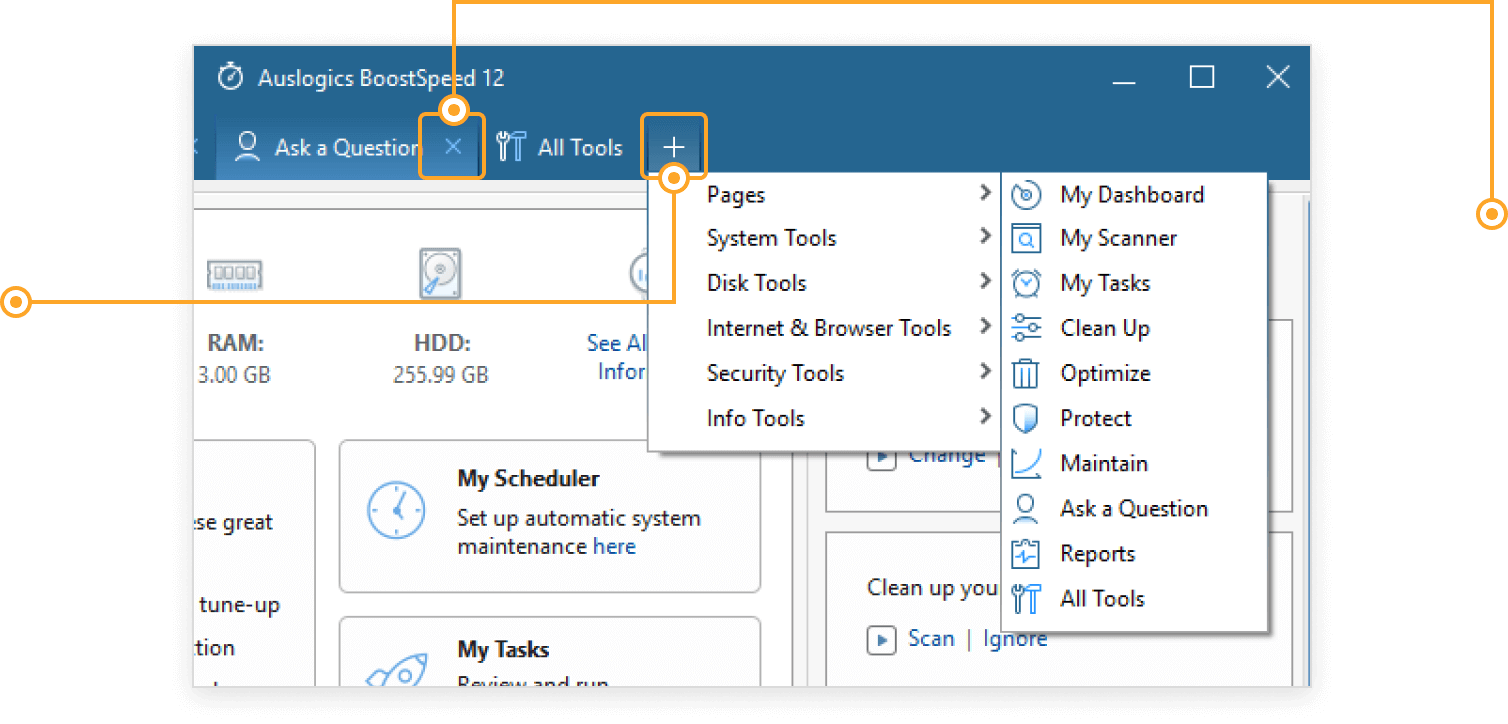Click the My Scheduler clock icon
Viewport: 1508px width, 724px height.
pyautogui.click(x=397, y=511)
